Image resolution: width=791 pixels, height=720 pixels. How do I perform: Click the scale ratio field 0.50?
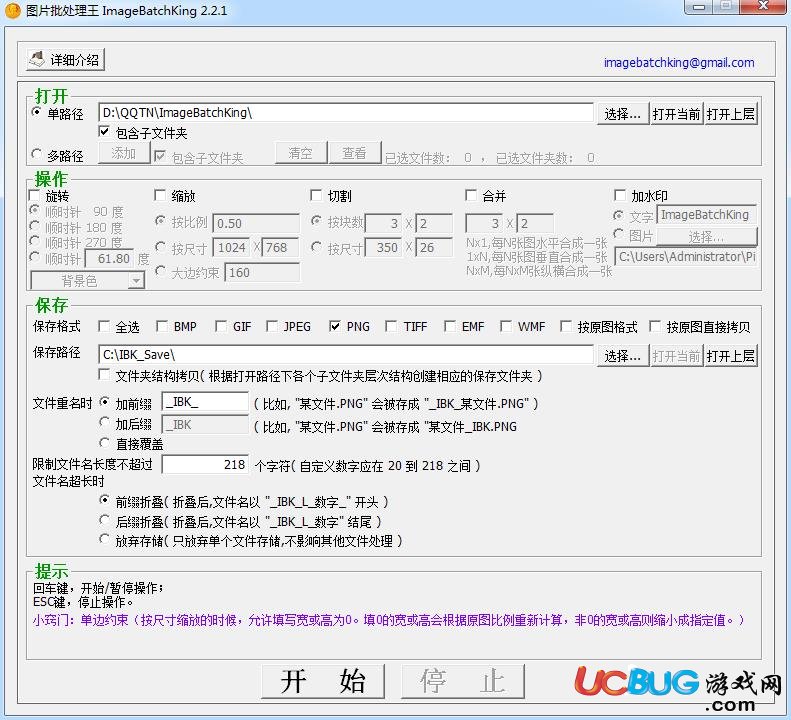256,223
